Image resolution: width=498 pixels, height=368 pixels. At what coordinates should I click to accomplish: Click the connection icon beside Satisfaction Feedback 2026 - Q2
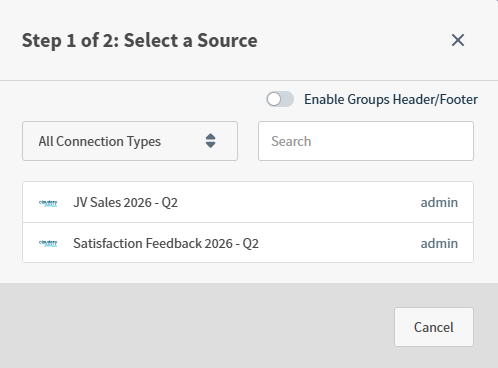coord(48,243)
